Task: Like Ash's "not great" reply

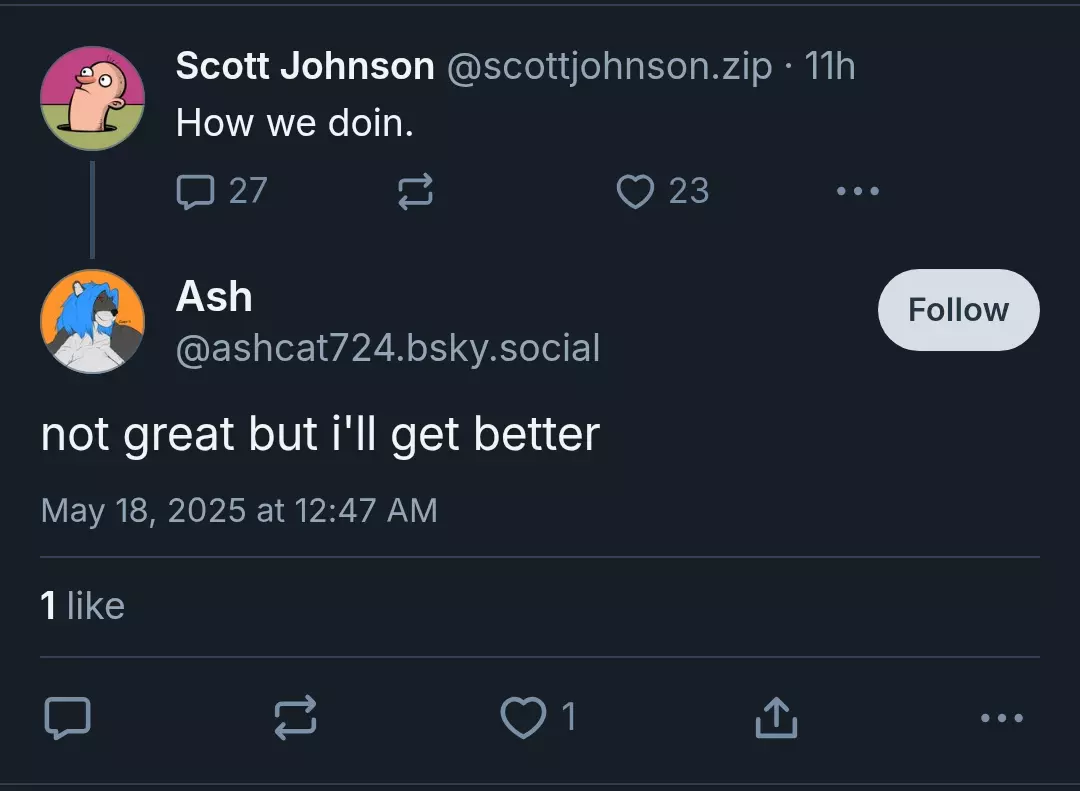Action: point(538,717)
